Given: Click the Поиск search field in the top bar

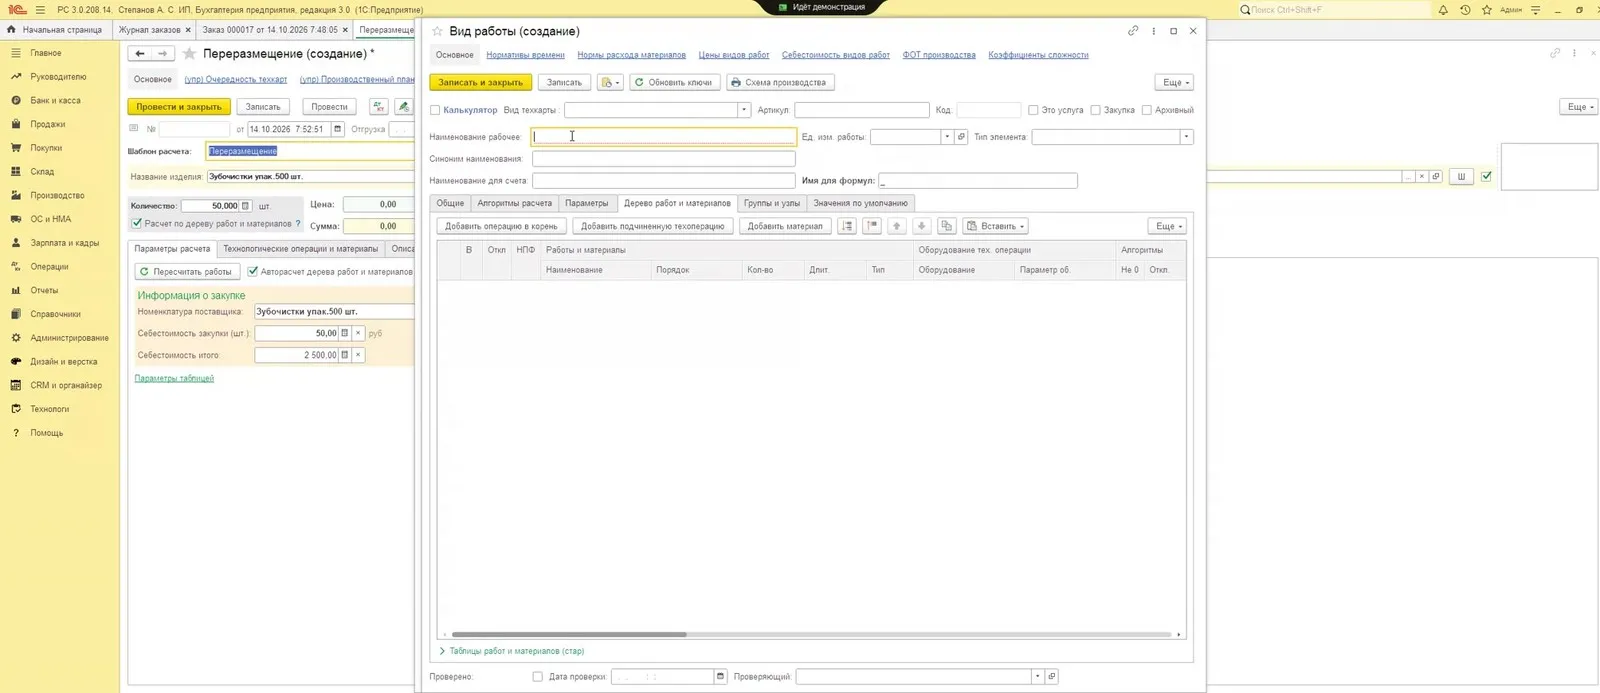Looking at the screenshot, I should pyautogui.click(x=1333, y=10).
